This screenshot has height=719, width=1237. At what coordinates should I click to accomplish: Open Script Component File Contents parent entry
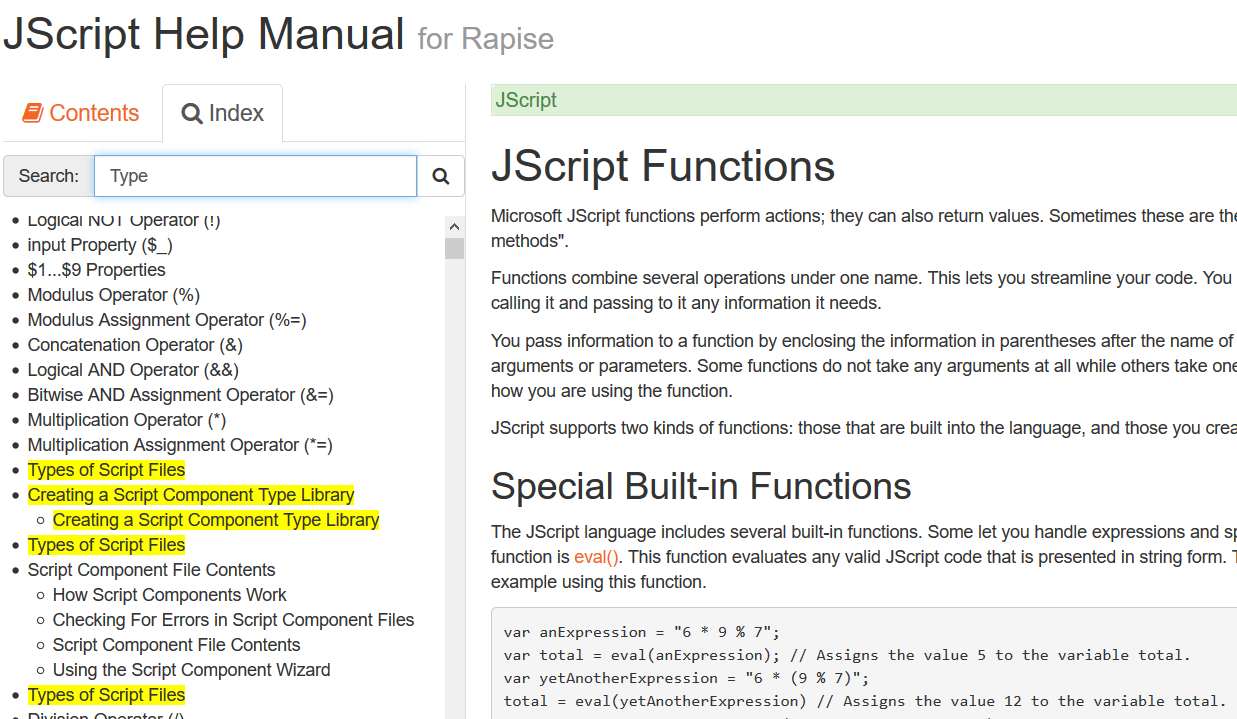point(151,570)
